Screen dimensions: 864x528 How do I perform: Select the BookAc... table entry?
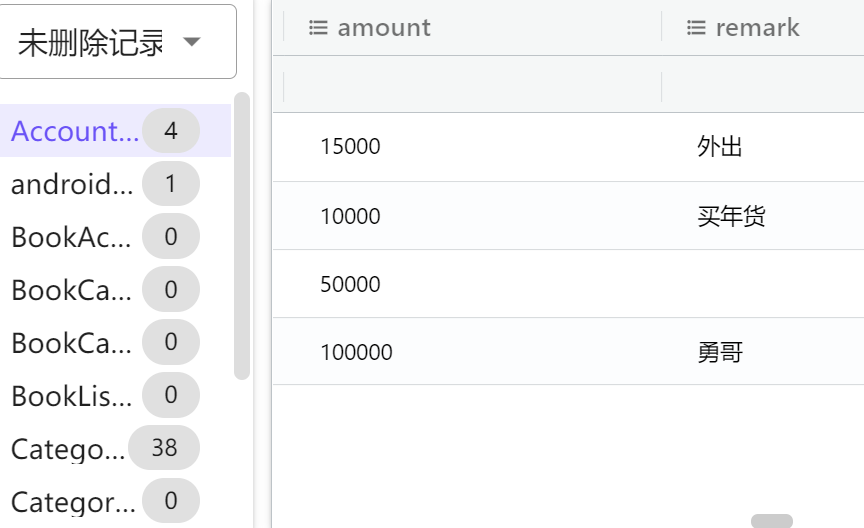click(71, 237)
